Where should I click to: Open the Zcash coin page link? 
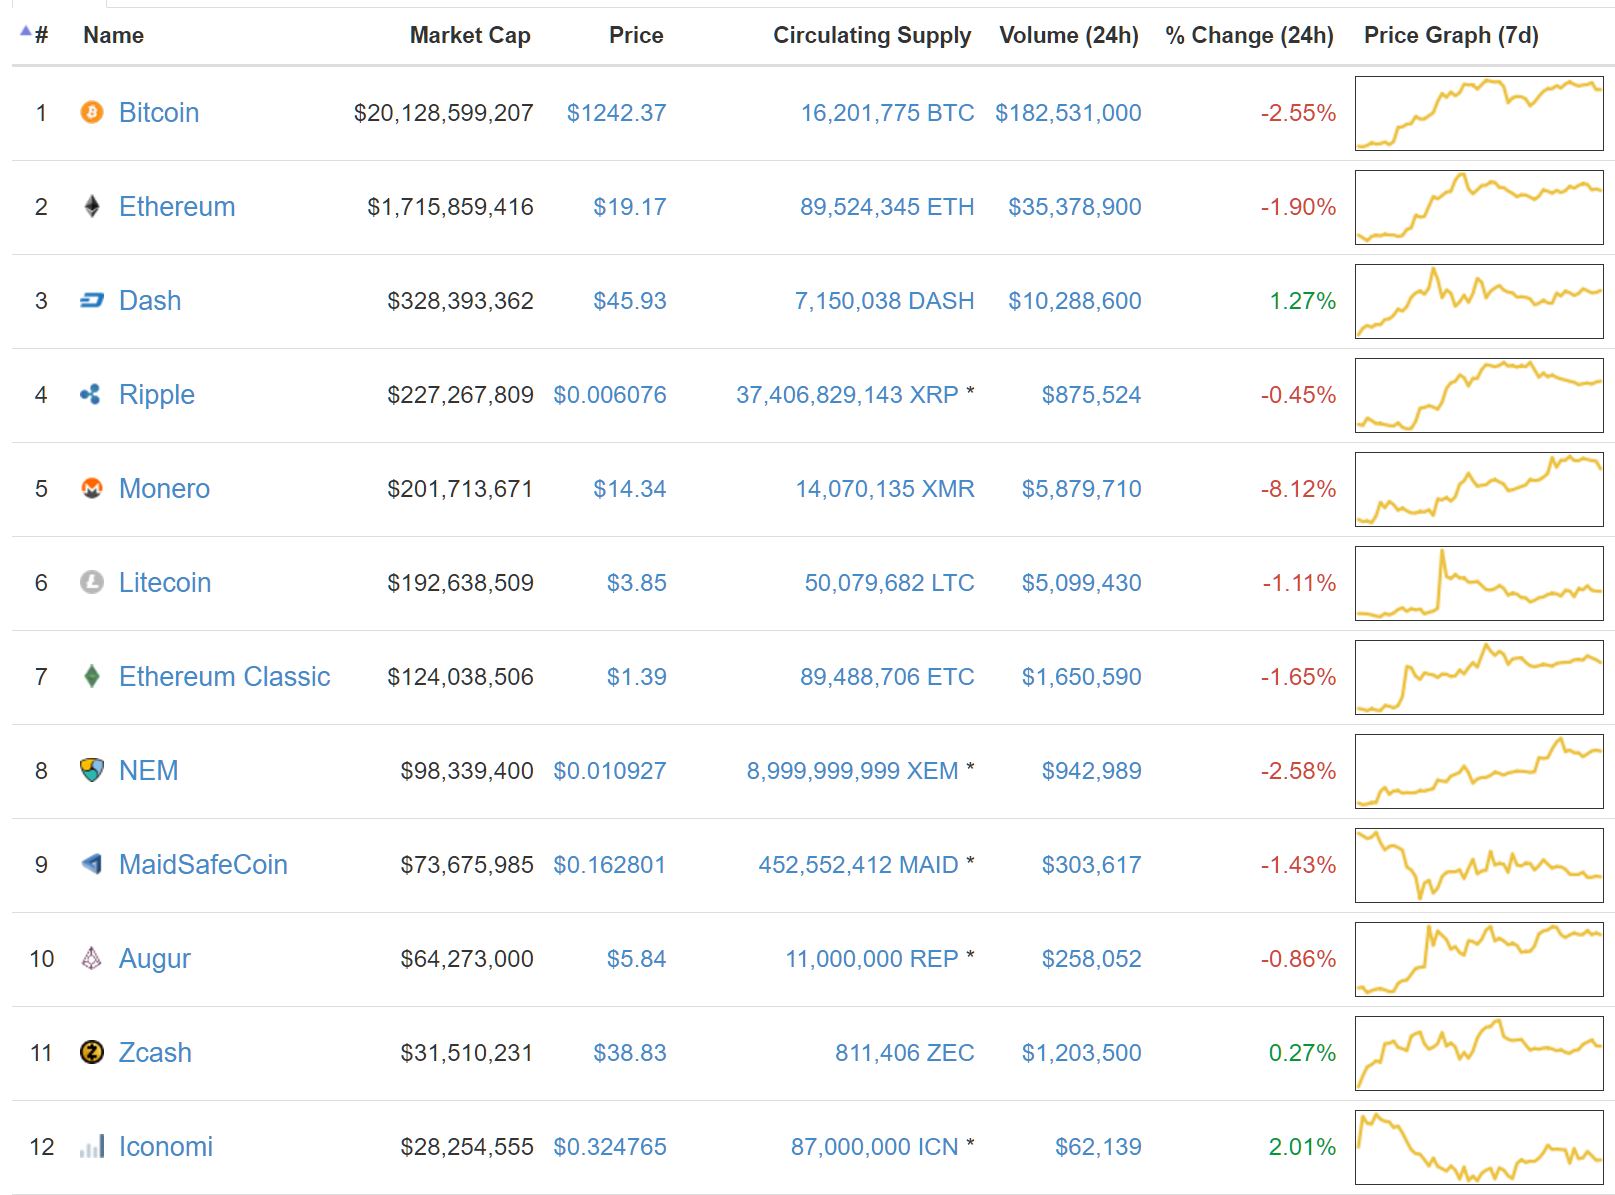point(155,1052)
